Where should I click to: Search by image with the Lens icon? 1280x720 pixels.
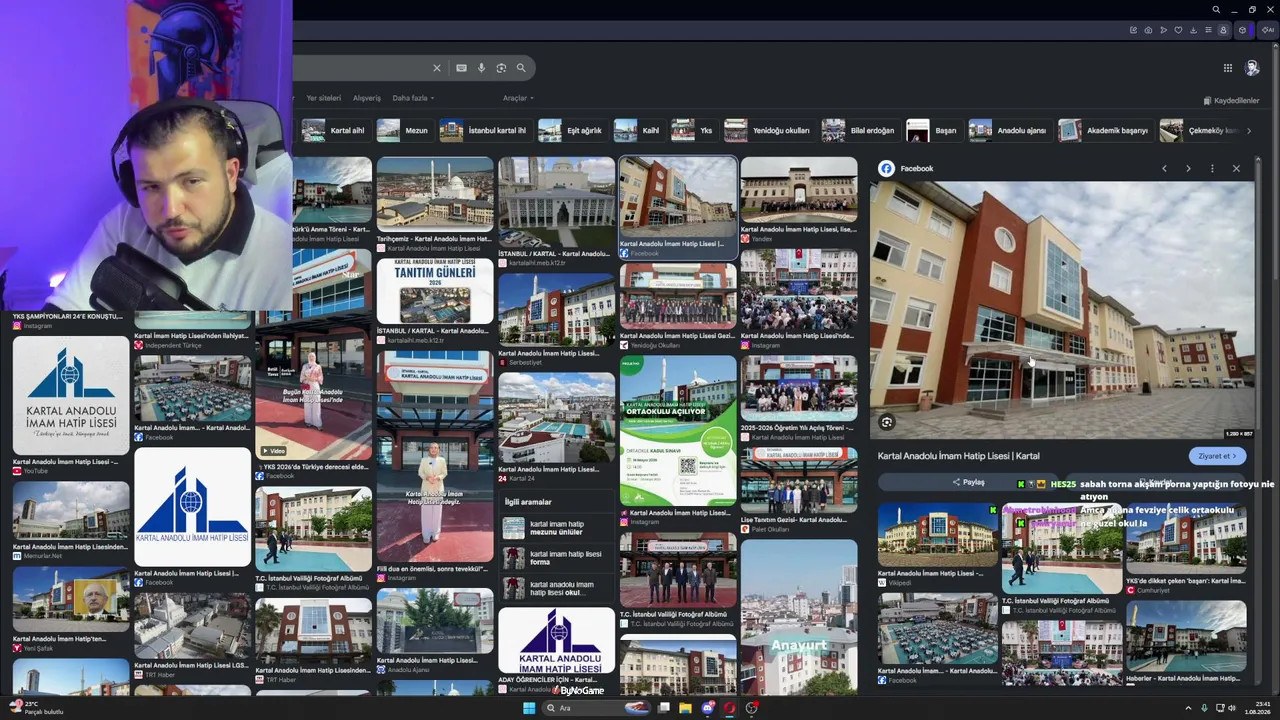(x=501, y=68)
